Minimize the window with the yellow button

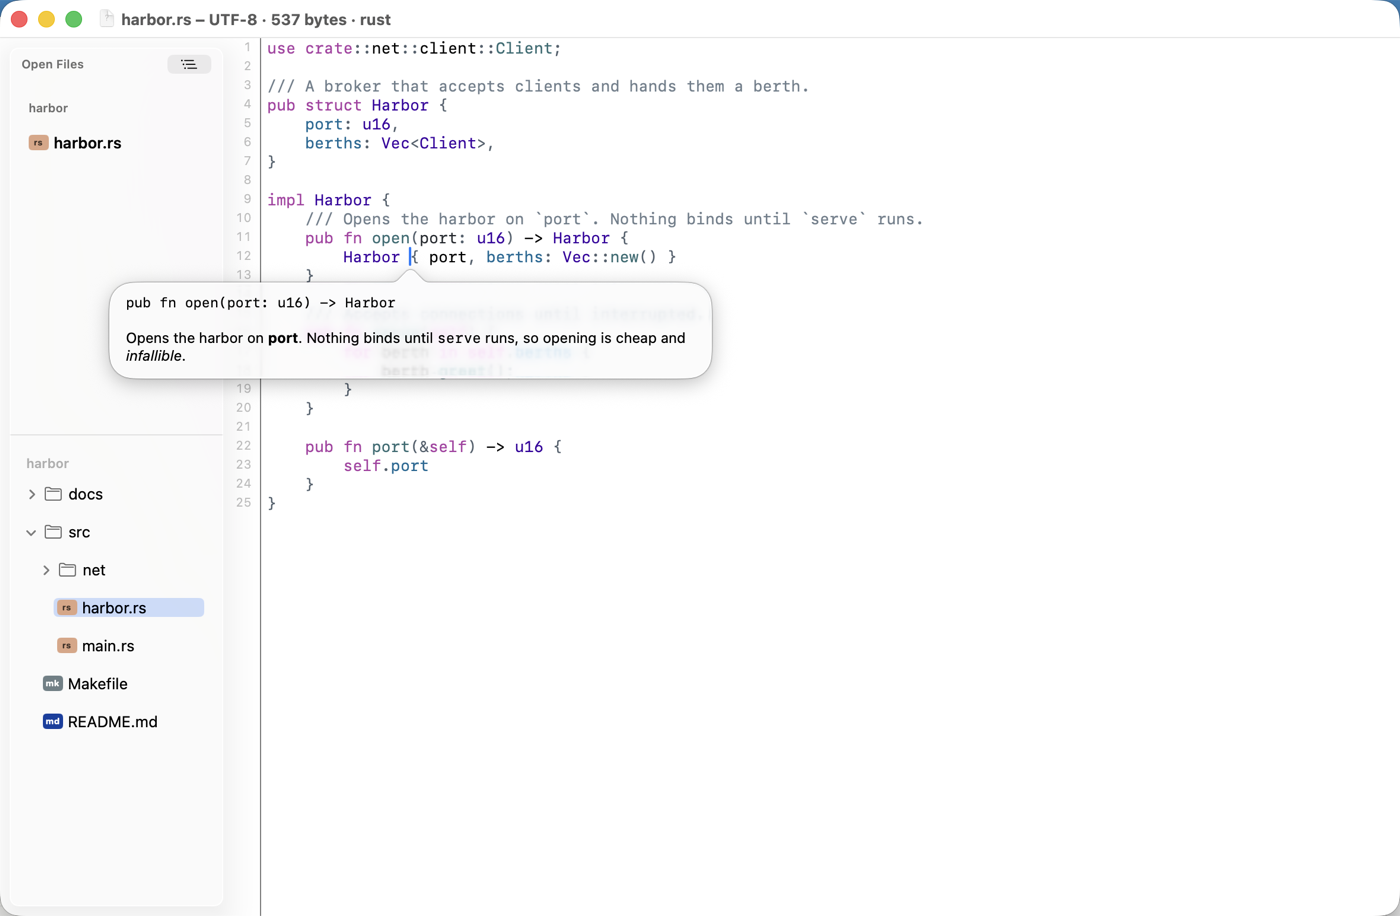tap(46, 19)
